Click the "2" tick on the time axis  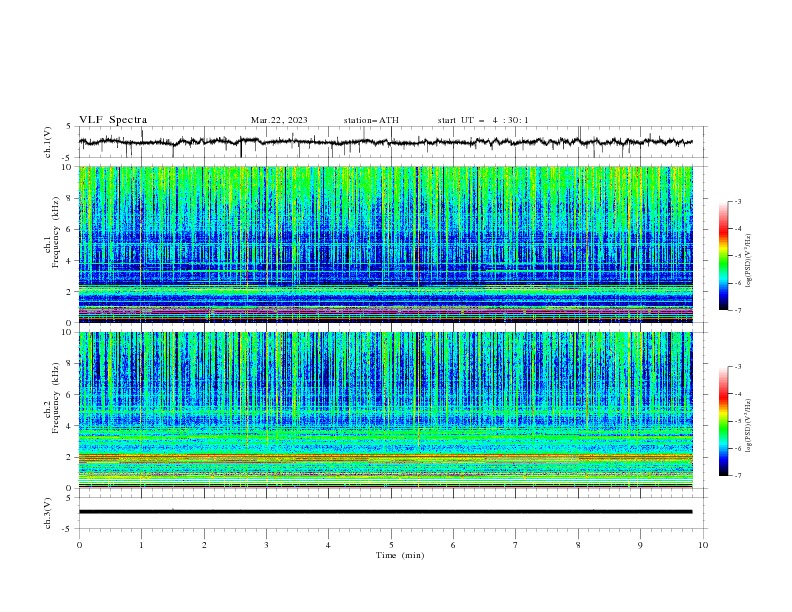tap(204, 545)
